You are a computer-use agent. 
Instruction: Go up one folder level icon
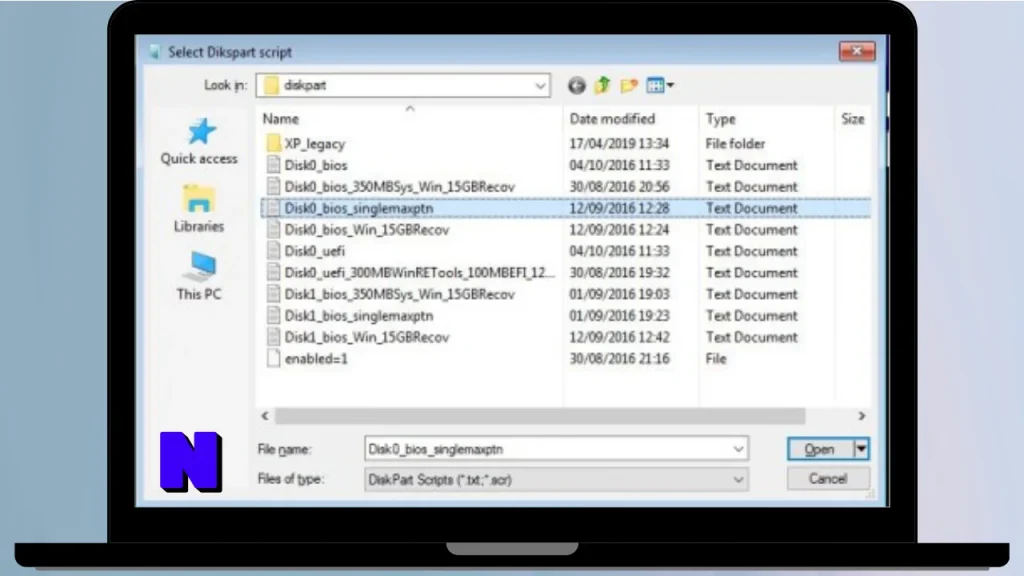(x=603, y=85)
